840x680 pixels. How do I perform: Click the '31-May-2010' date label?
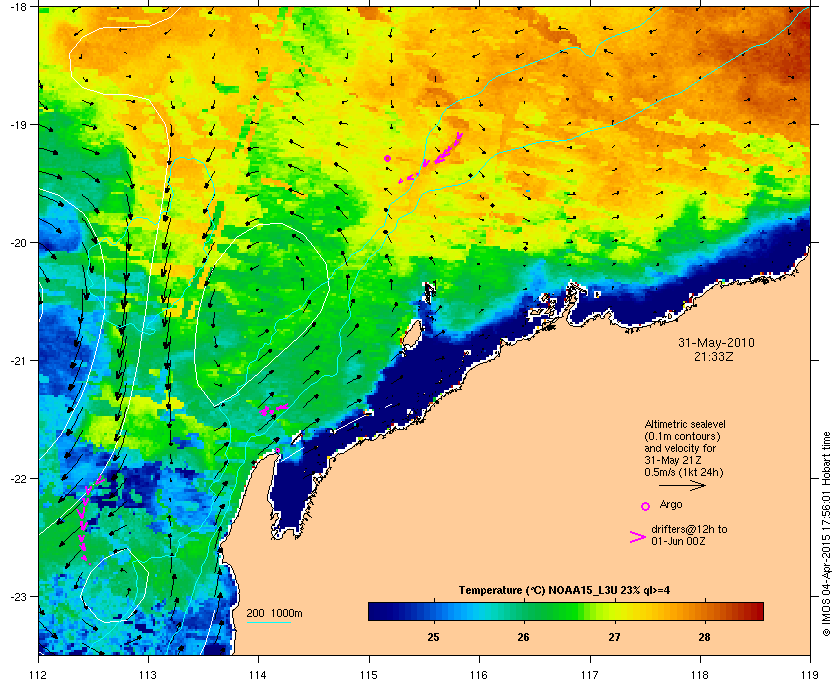[716, 343]
